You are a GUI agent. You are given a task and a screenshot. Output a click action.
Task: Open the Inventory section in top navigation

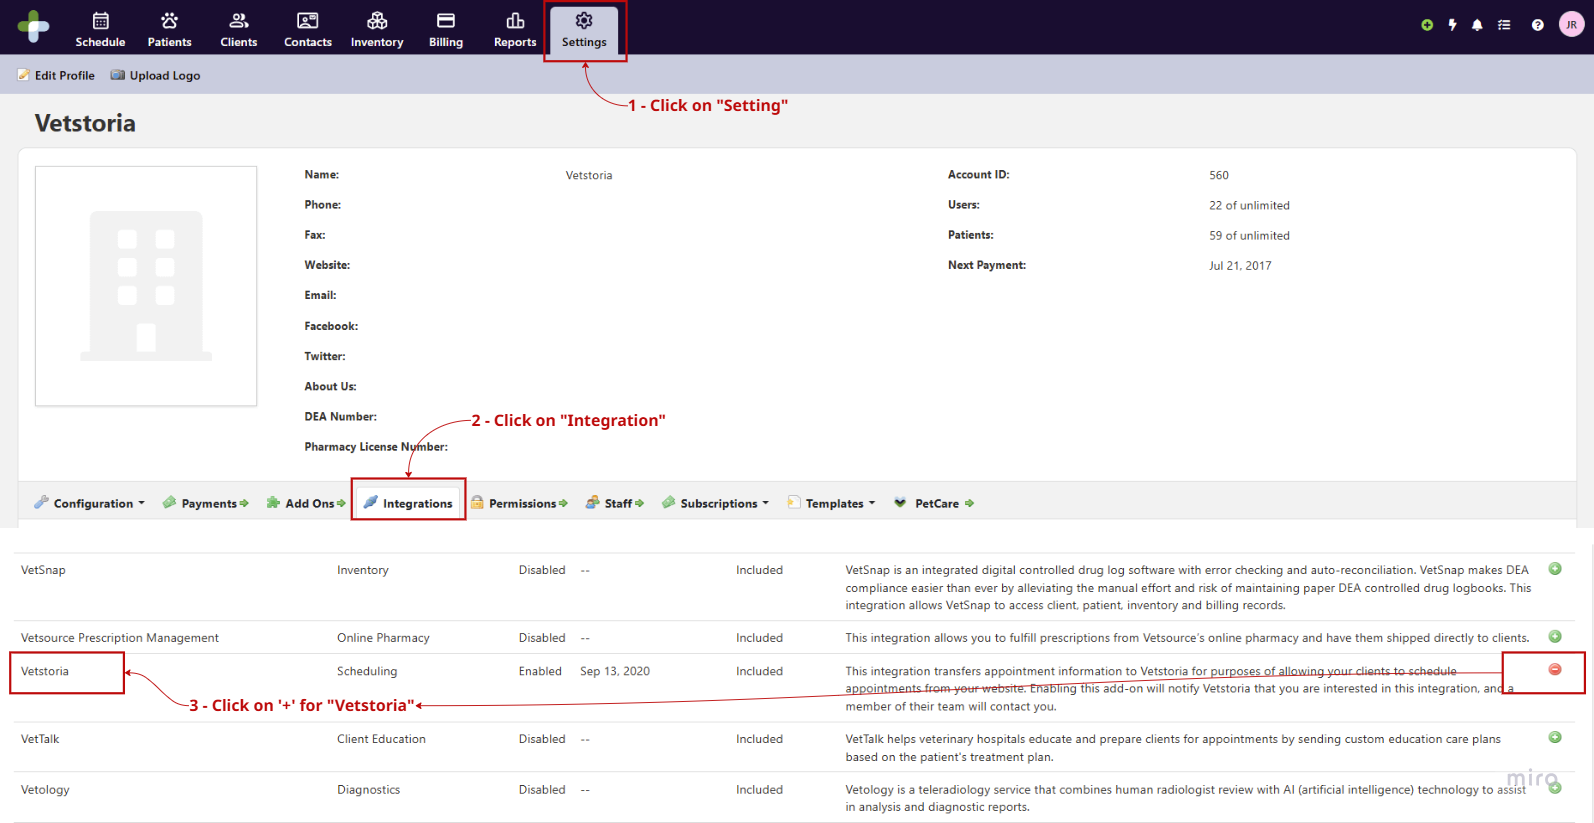[377, 29]
